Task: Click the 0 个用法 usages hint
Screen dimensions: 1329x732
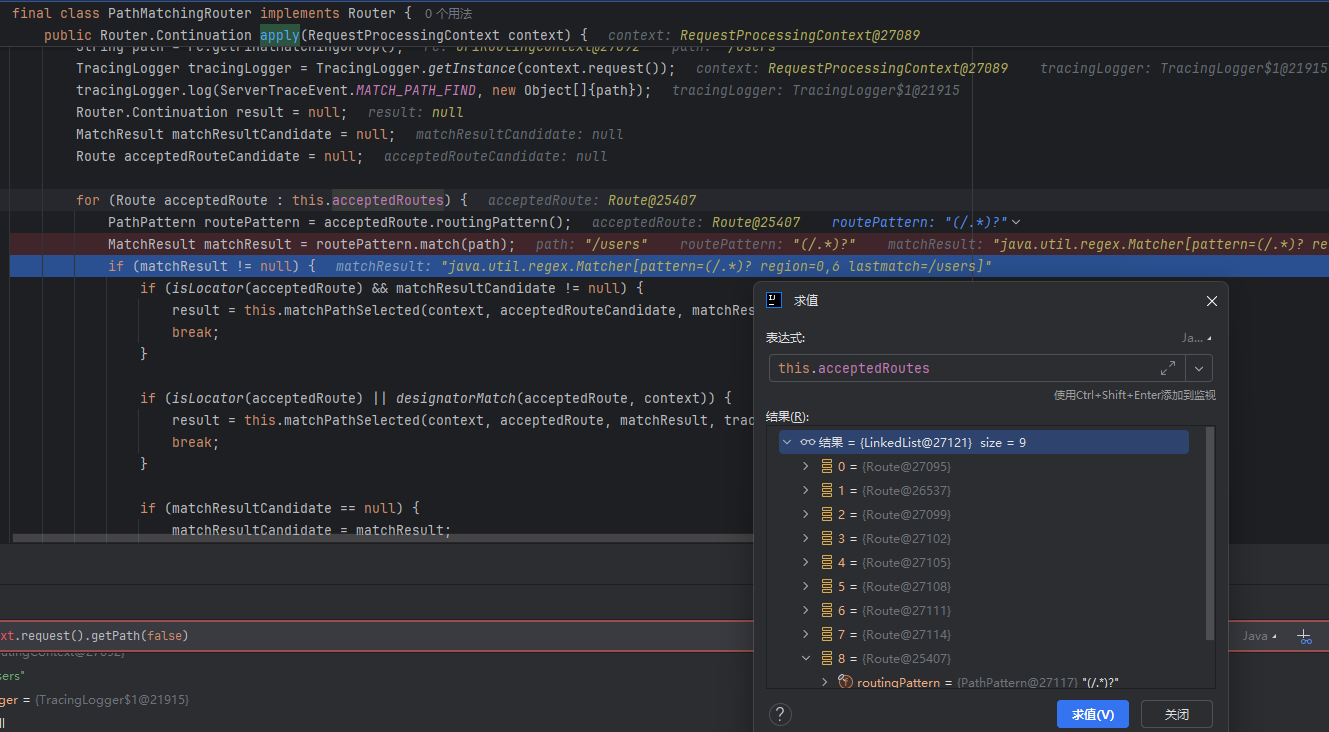Action: tap(448, 14)
